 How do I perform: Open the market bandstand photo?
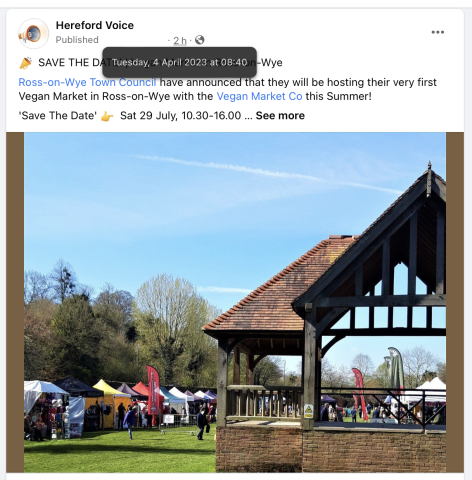pos(235,302)
